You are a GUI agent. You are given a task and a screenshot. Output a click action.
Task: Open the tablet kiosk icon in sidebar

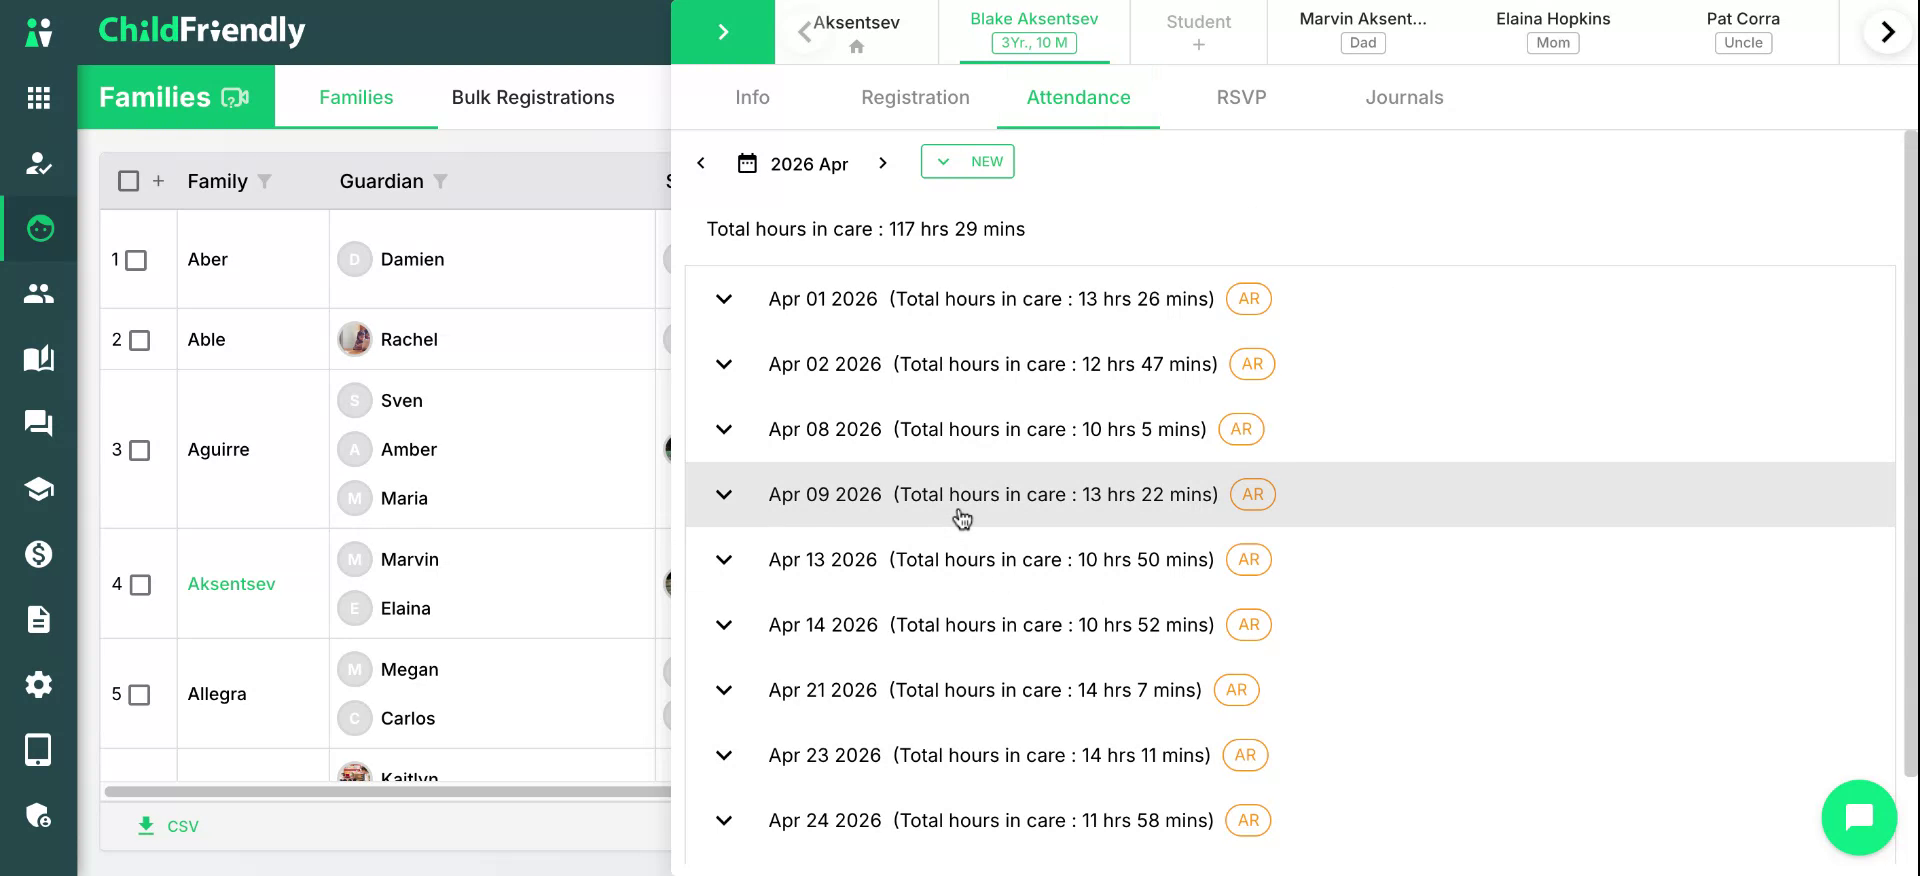pos(38,750)
